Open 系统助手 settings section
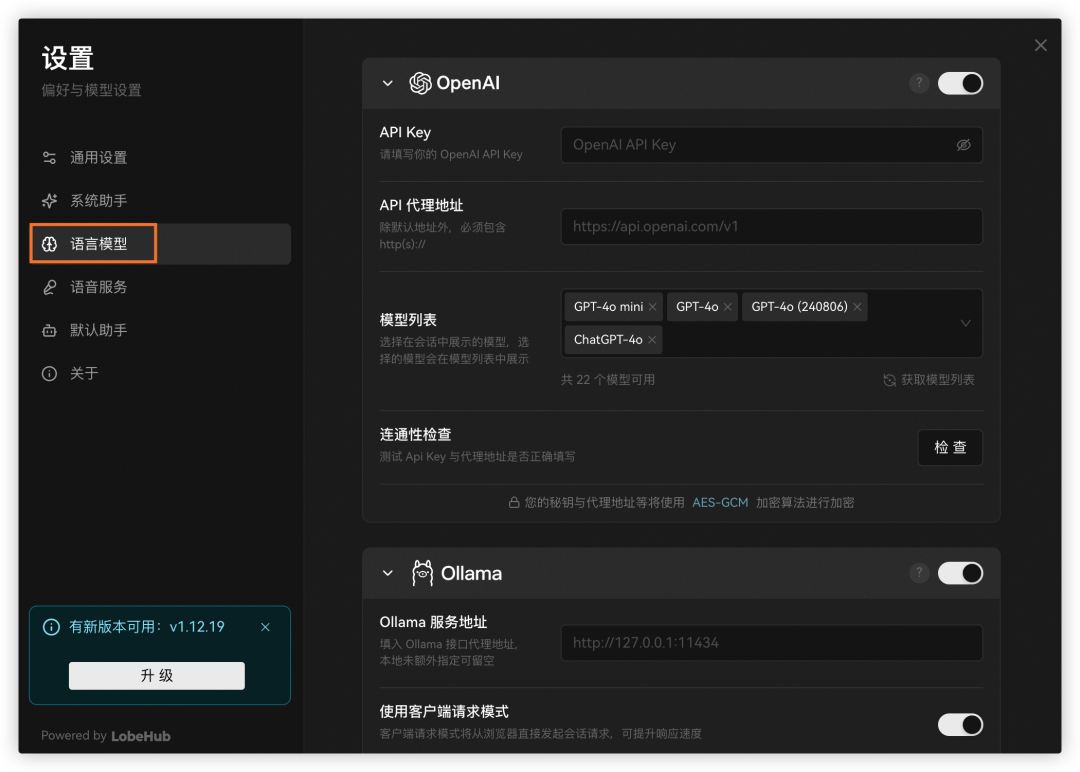 point(160,200)
